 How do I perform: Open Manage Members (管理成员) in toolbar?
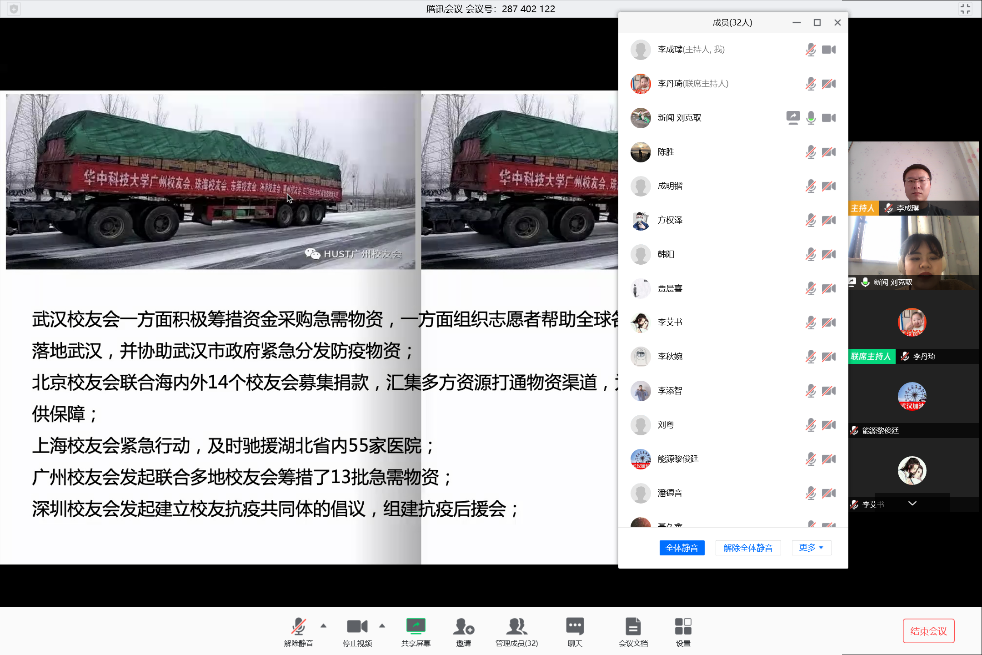pos(516,630)
